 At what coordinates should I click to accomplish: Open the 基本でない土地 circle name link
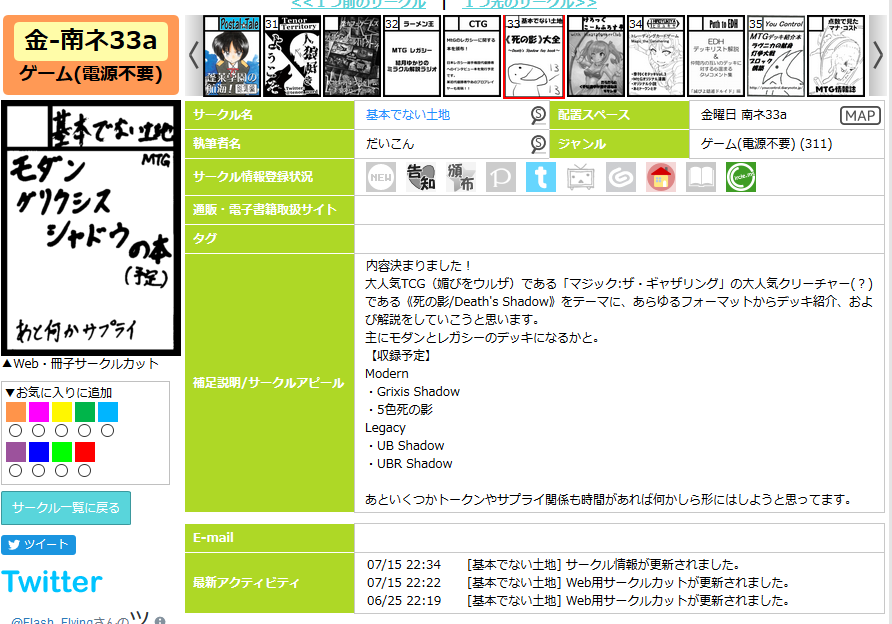[407, 115]
